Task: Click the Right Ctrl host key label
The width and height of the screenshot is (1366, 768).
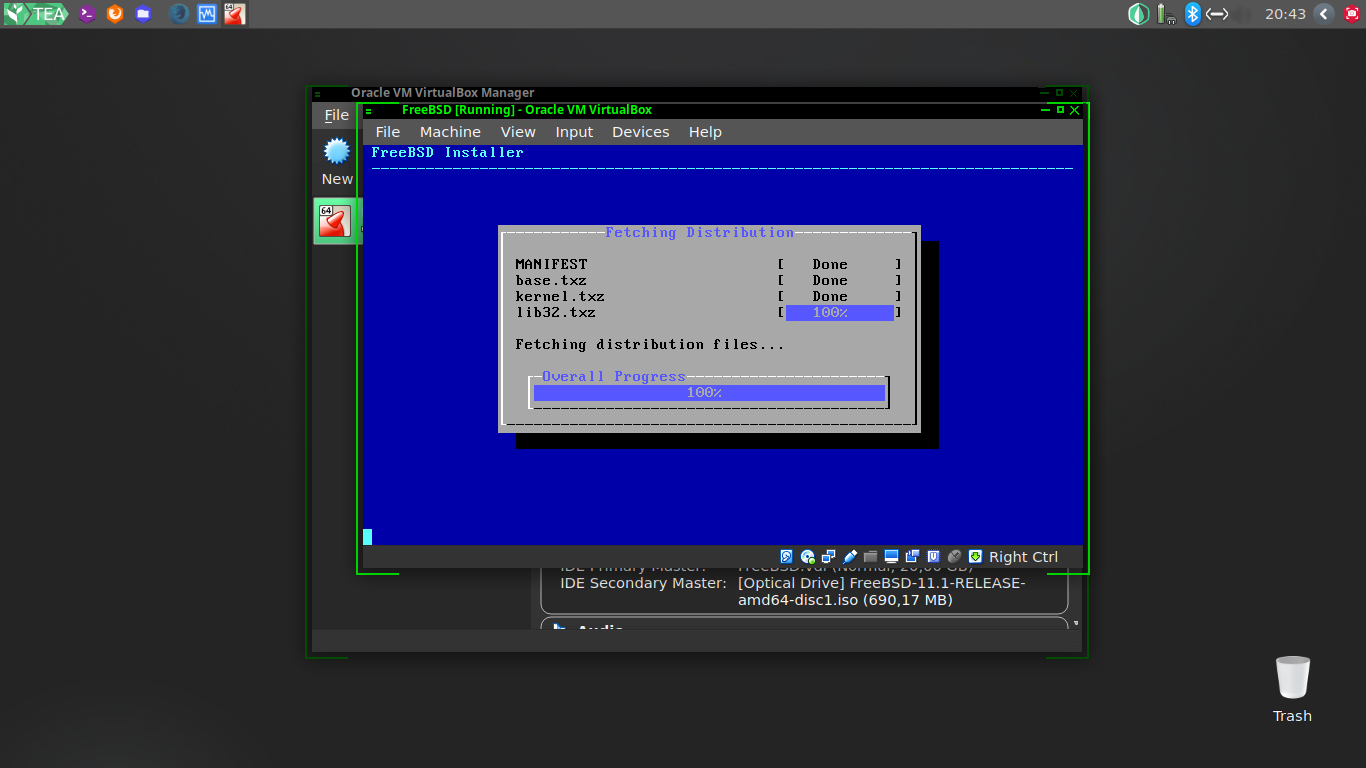Action: [1023, 557]
